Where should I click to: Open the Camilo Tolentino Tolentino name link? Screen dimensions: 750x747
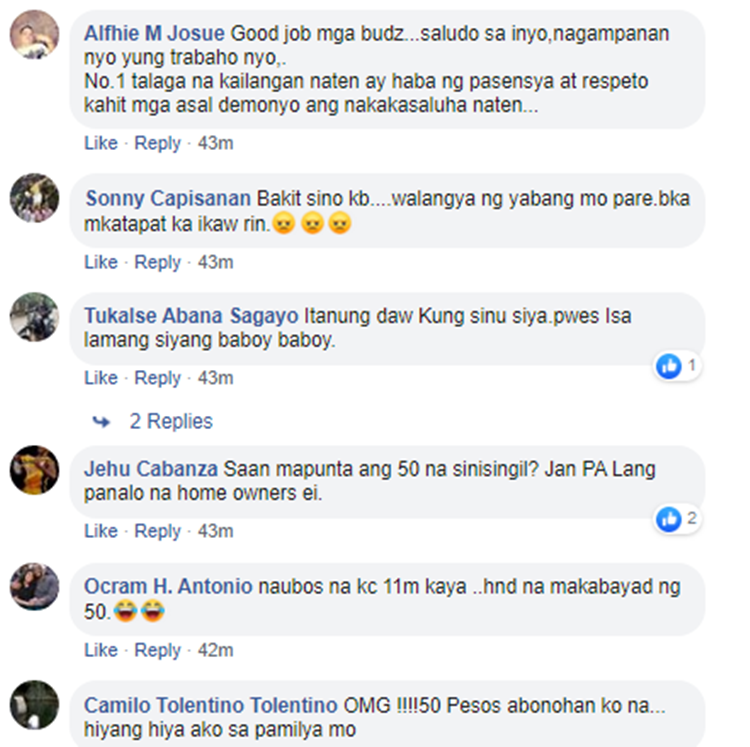point(211,705)
